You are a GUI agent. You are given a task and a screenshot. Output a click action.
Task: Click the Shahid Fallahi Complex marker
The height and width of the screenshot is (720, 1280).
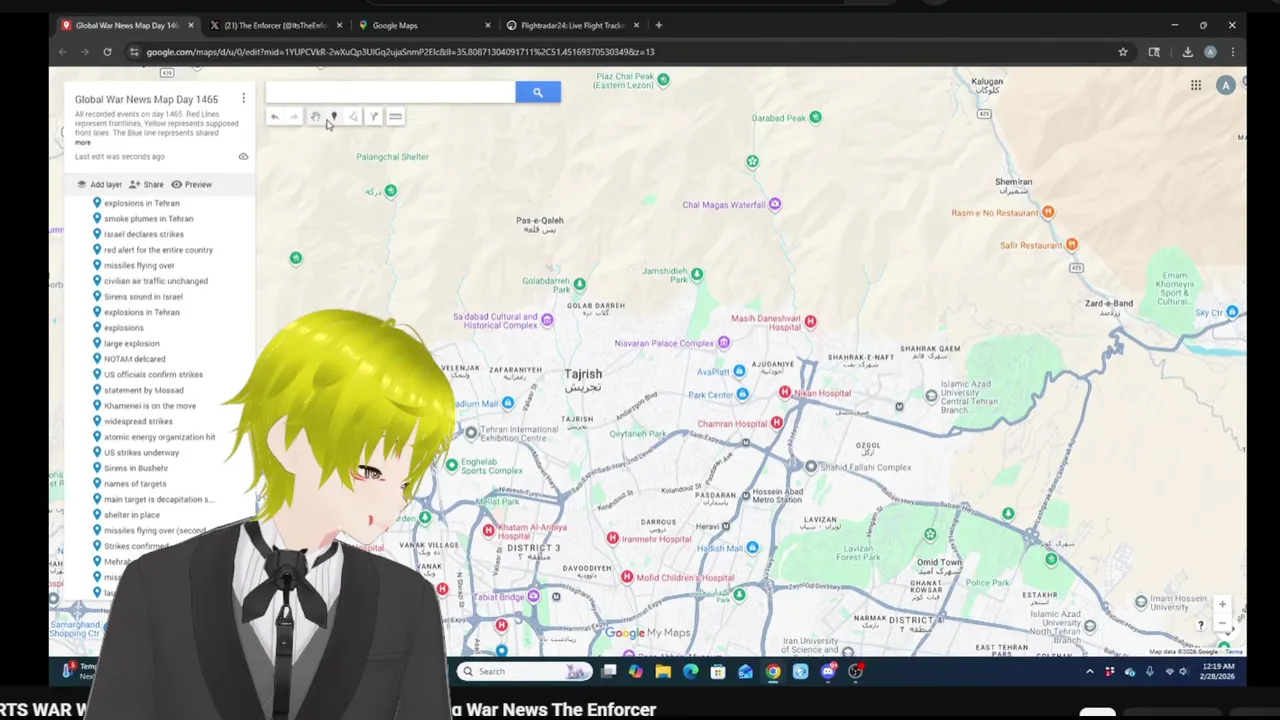point(811,467)
